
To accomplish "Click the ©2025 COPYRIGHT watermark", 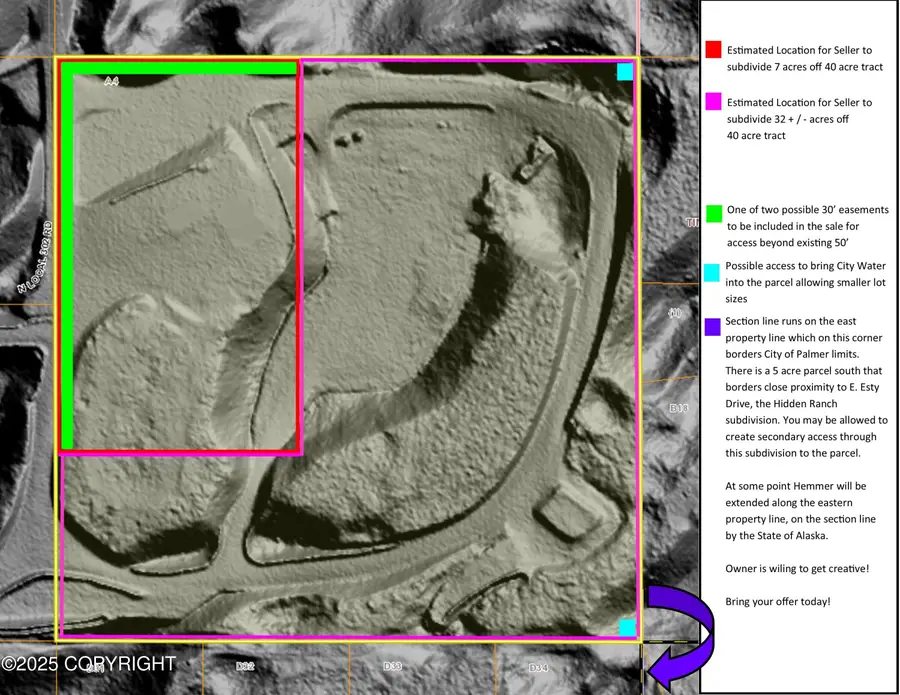I will 89,664.
